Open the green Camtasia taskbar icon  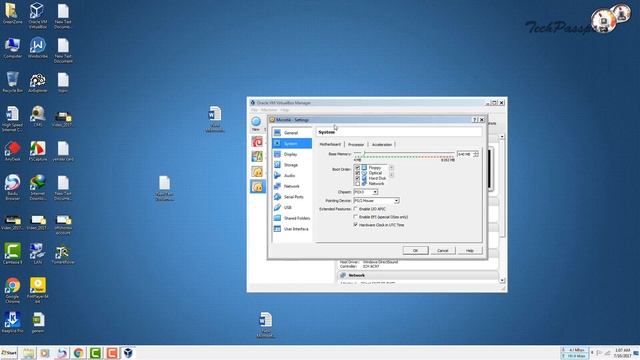click(95, 353)
